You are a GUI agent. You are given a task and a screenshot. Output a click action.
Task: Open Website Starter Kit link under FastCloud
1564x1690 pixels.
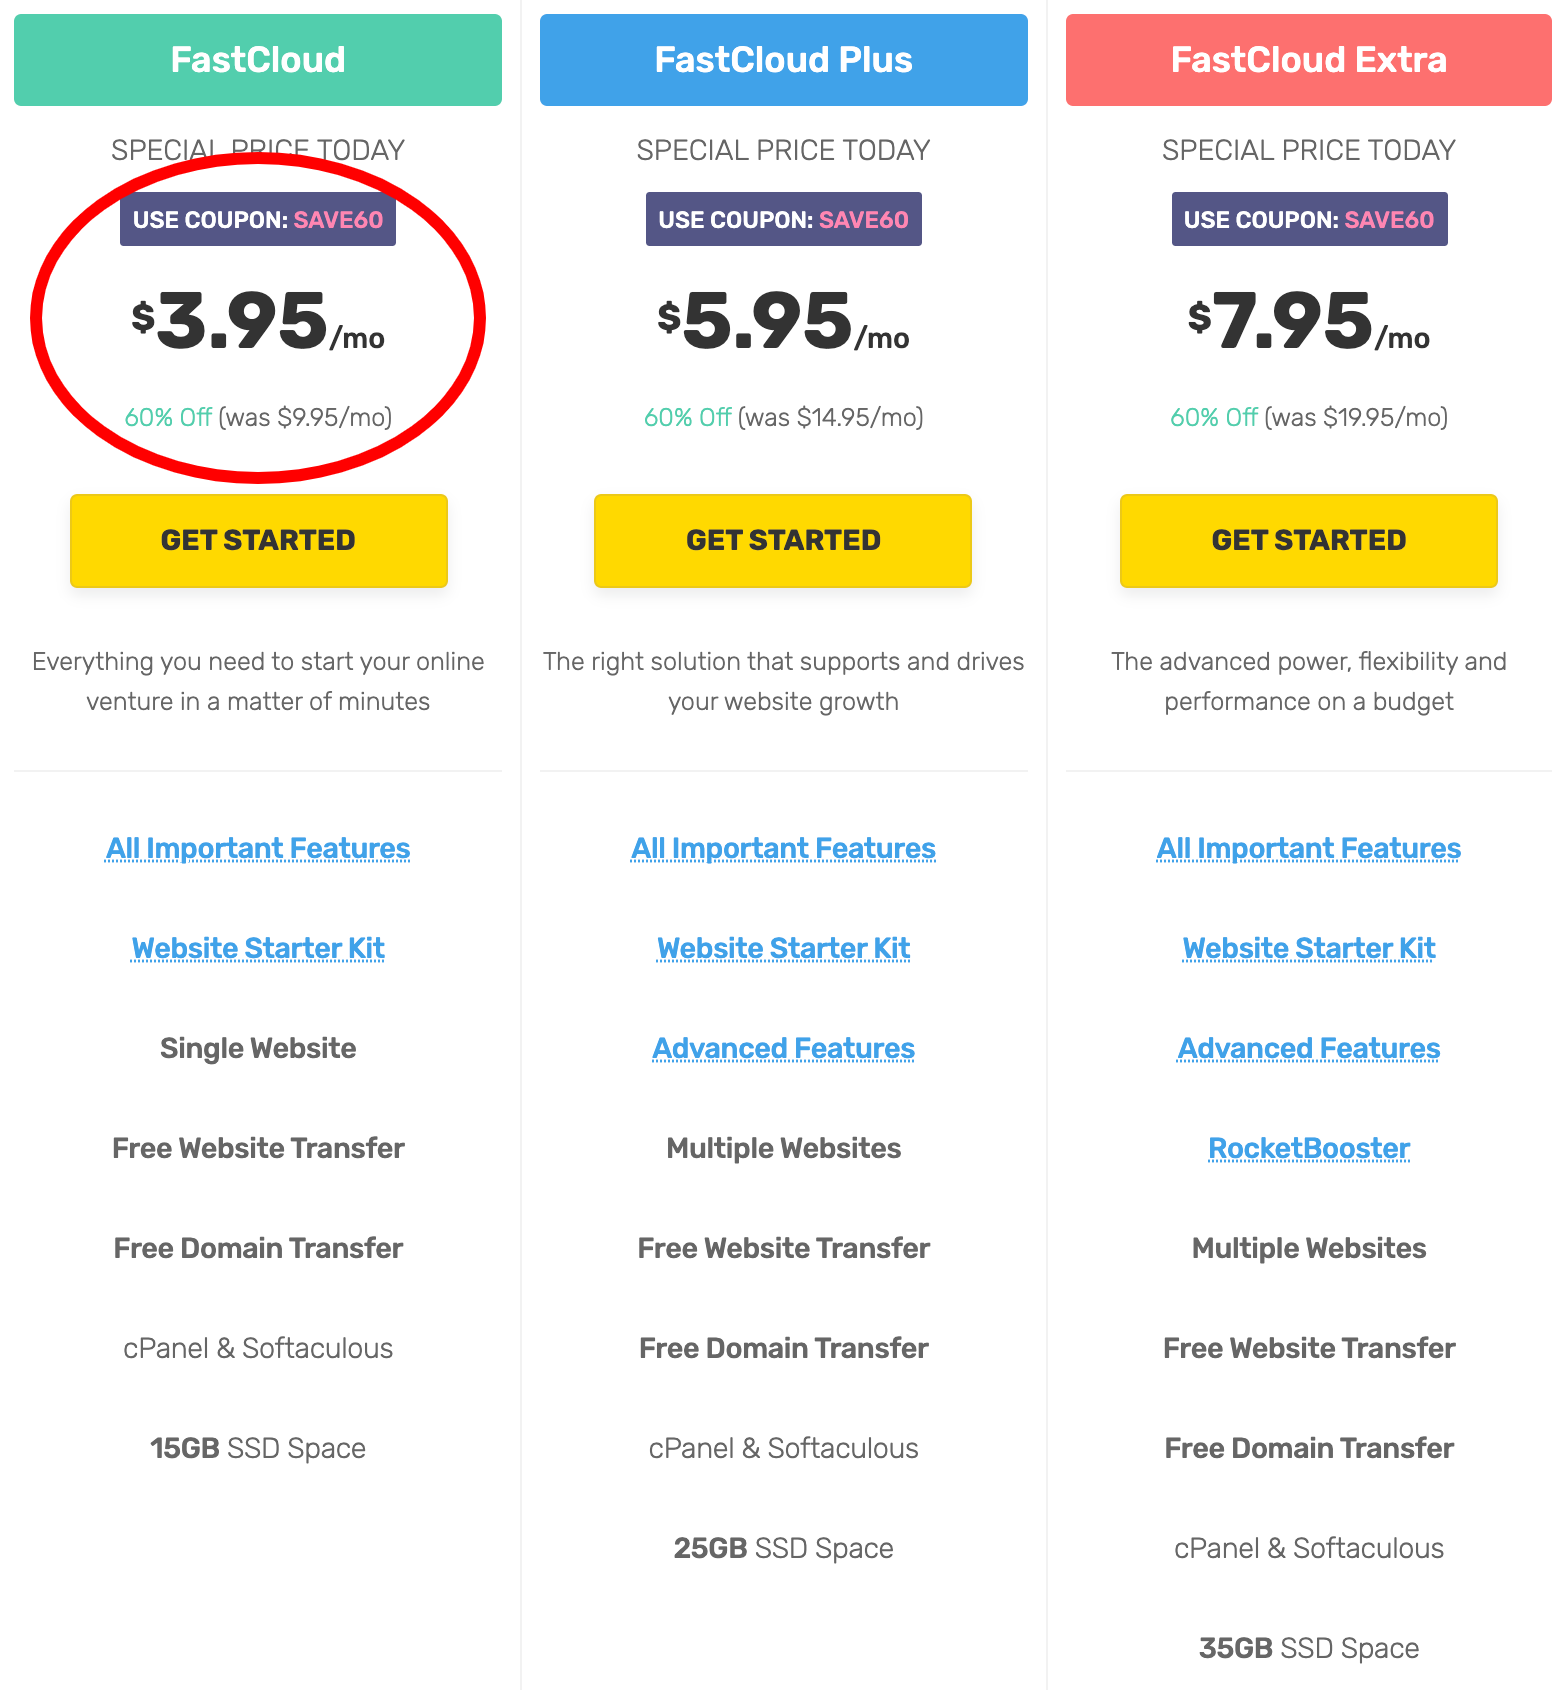click(258, 948)
